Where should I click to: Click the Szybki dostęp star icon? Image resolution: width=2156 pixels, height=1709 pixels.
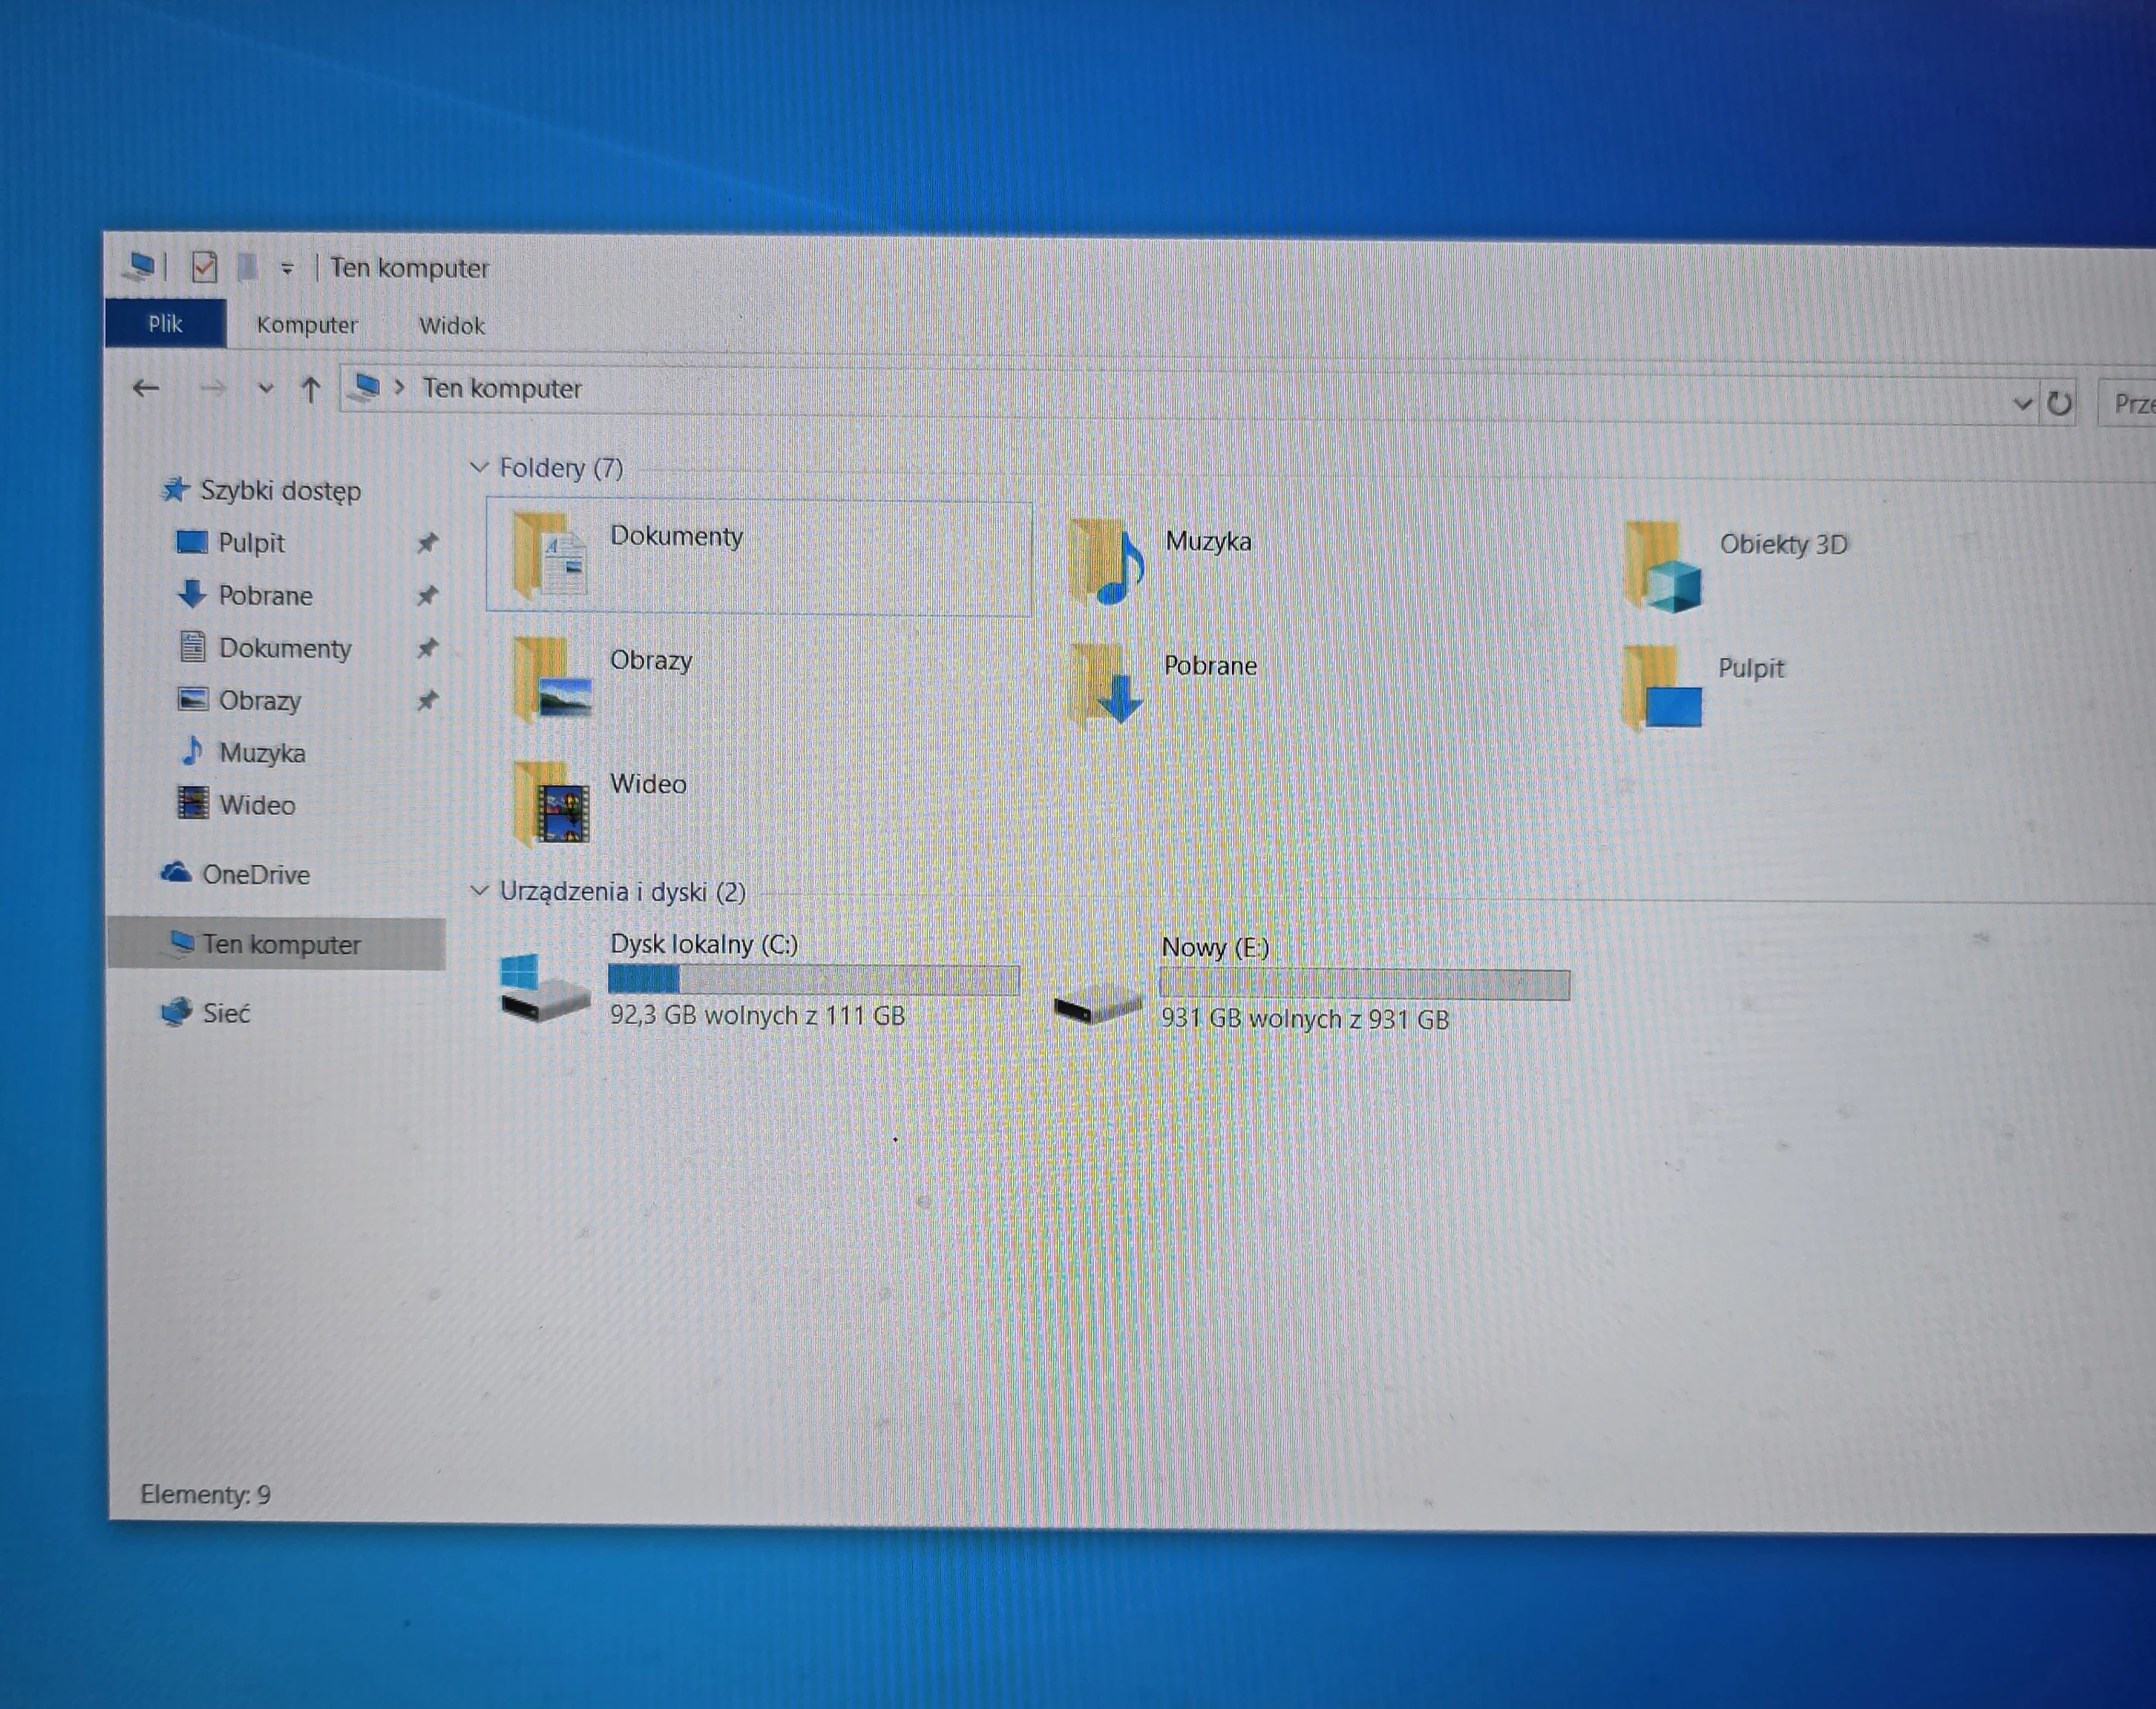(x=175, y=489)
